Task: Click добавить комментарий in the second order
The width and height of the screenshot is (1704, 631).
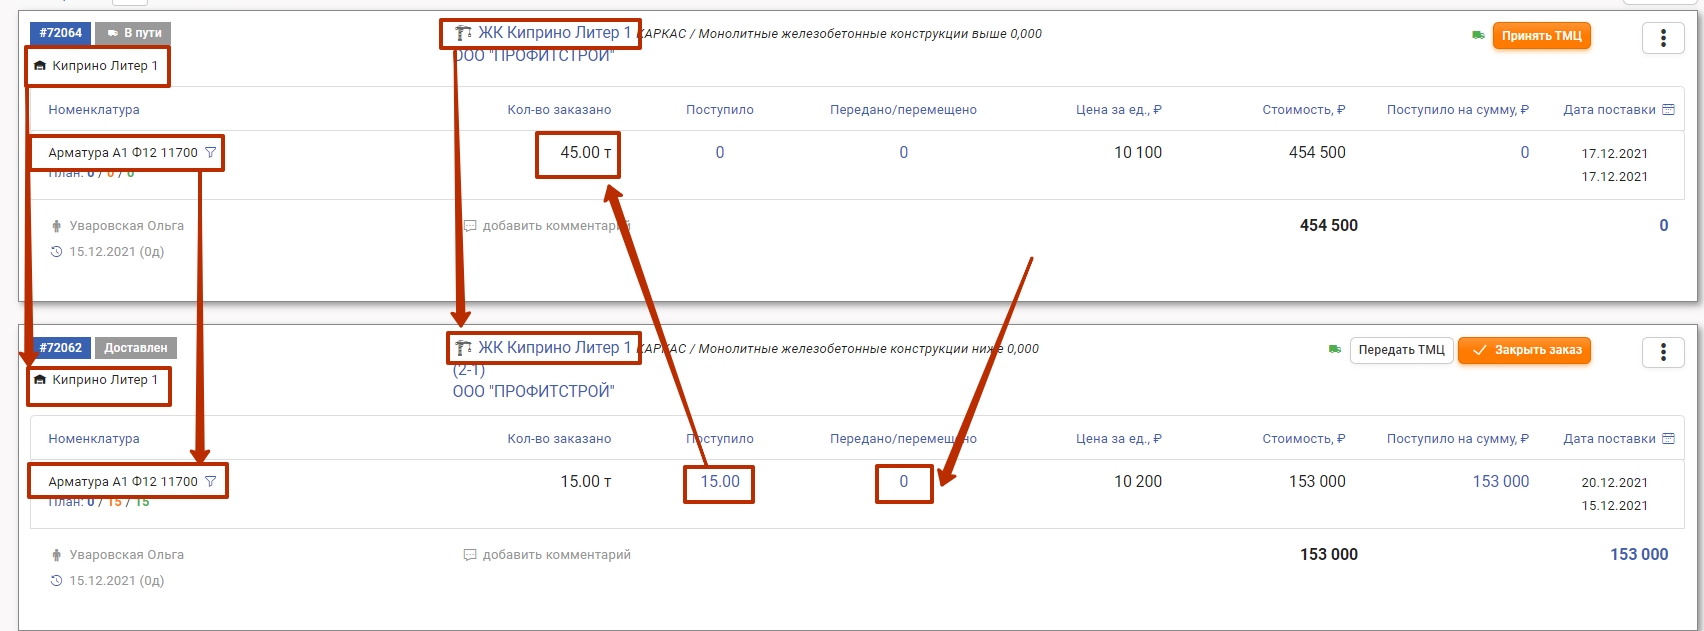Action: (x=556, y=555)
